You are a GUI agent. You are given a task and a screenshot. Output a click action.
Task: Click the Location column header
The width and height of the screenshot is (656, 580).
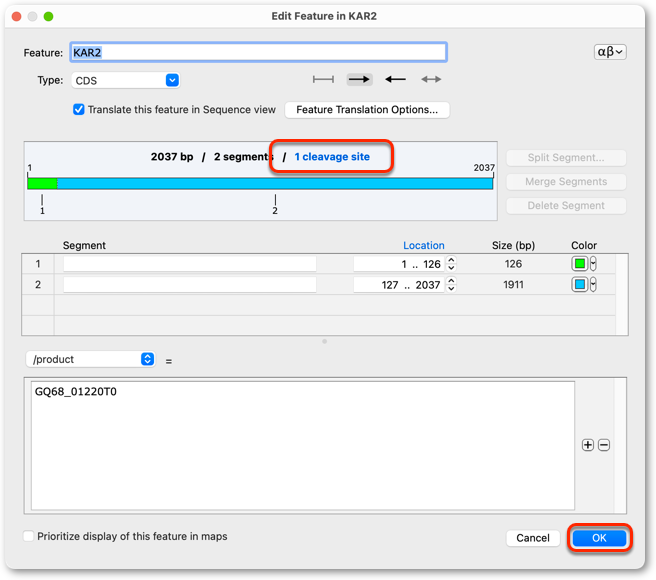(x=423, y=245)
